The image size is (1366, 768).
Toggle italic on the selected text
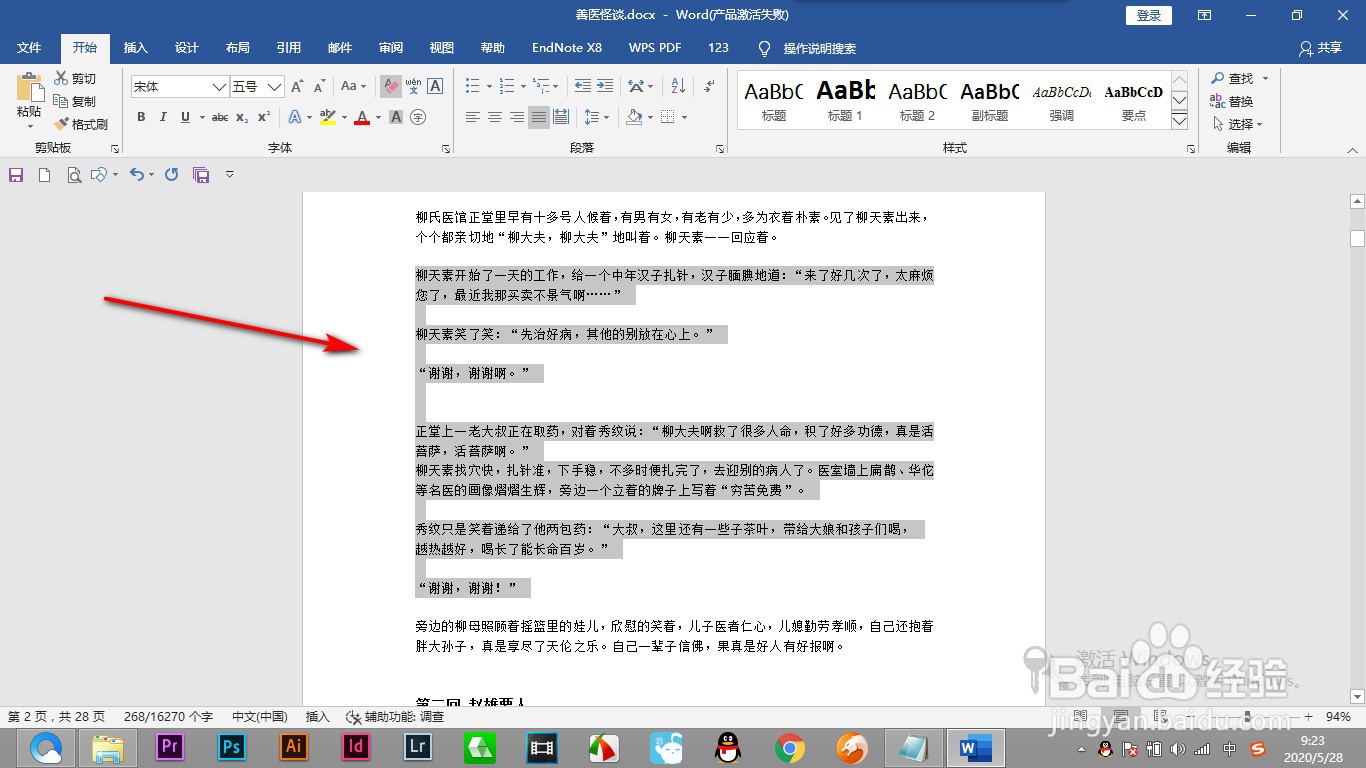point(163,117)
